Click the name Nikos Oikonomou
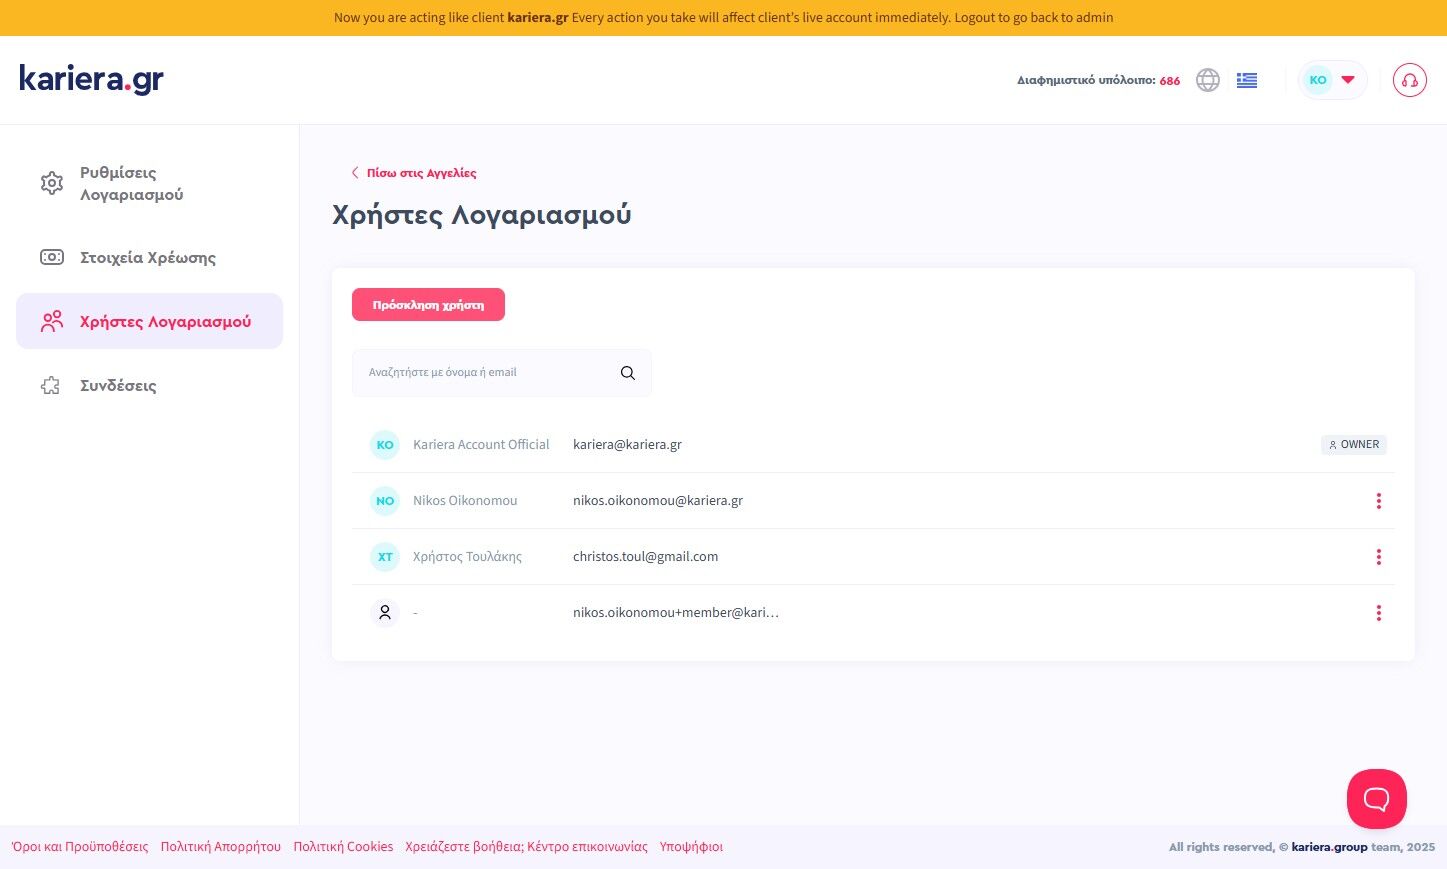Screen dimensions: 1447x869 pyautogui.click(x=465, y=501)
